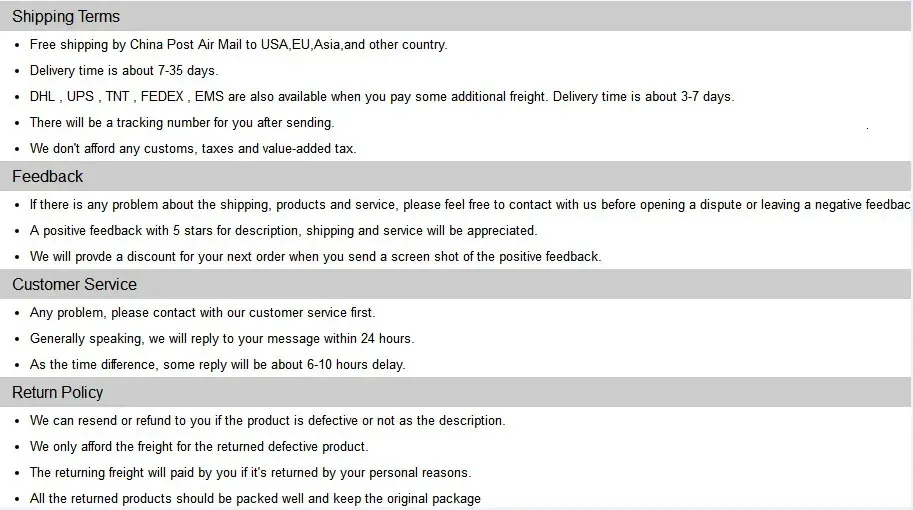
Task: Select the 'We only afford the freight' line
Action: click(x=199, y=447)
